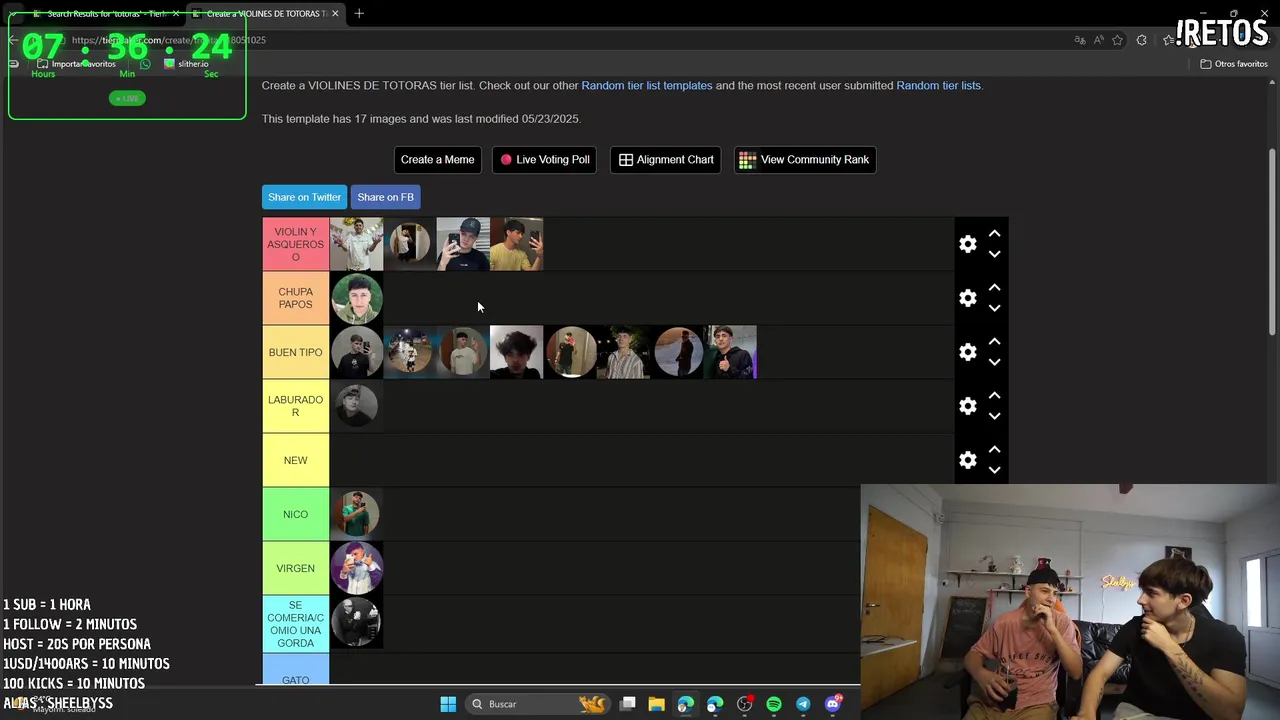This screenshot has width=1280, height=720.
Task: Select VIOLIN Y ASQUEROSO tier label
Action: [296, 244]
